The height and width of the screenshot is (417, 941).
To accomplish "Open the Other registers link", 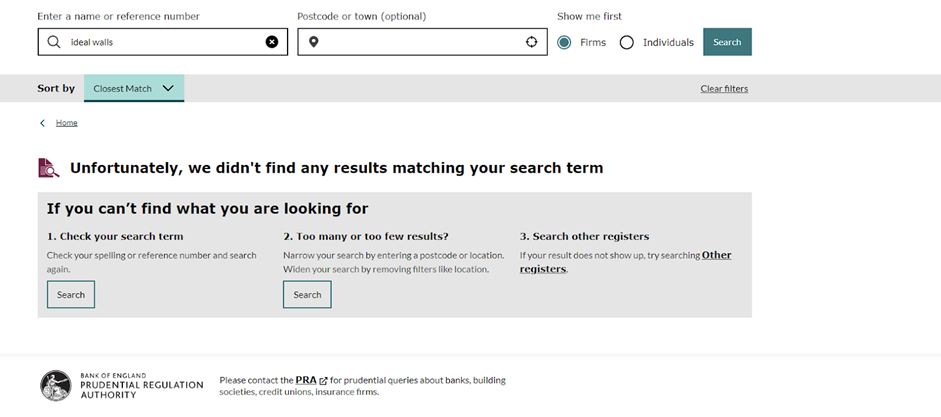I will coord(625,262).
